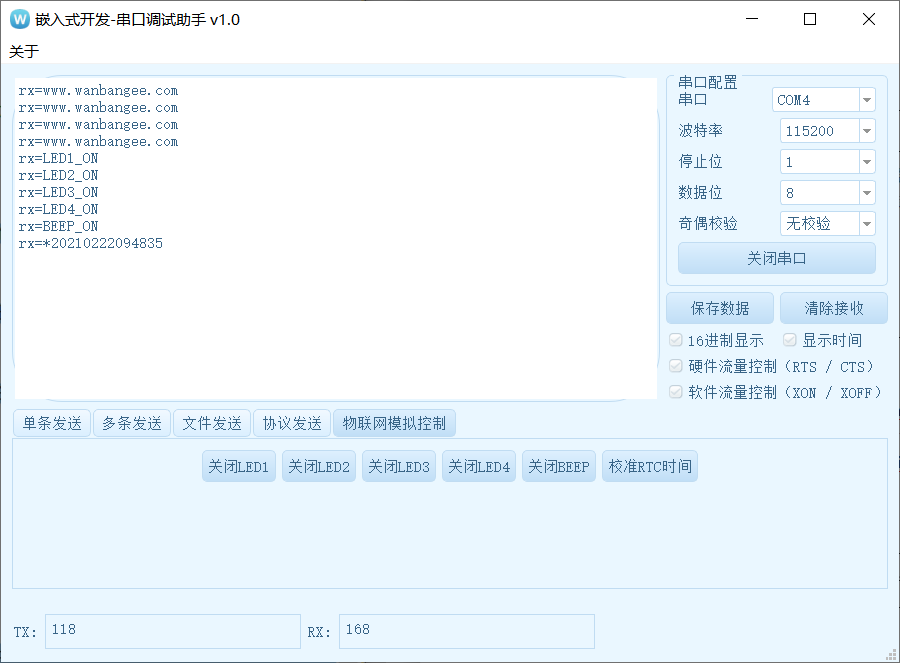Open the 串口 COM4 dropdown

(823, 100)
